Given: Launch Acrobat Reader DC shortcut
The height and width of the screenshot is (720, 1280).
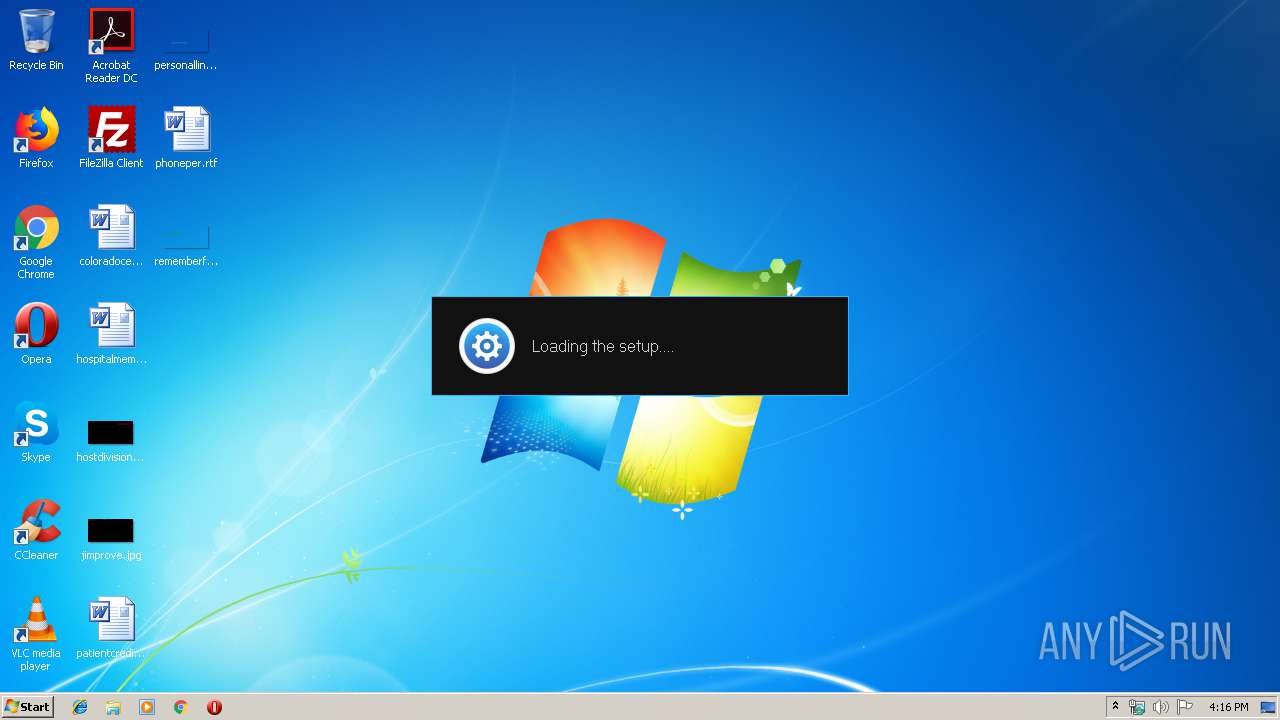Looking at the screenshot, I should (111, 45).
